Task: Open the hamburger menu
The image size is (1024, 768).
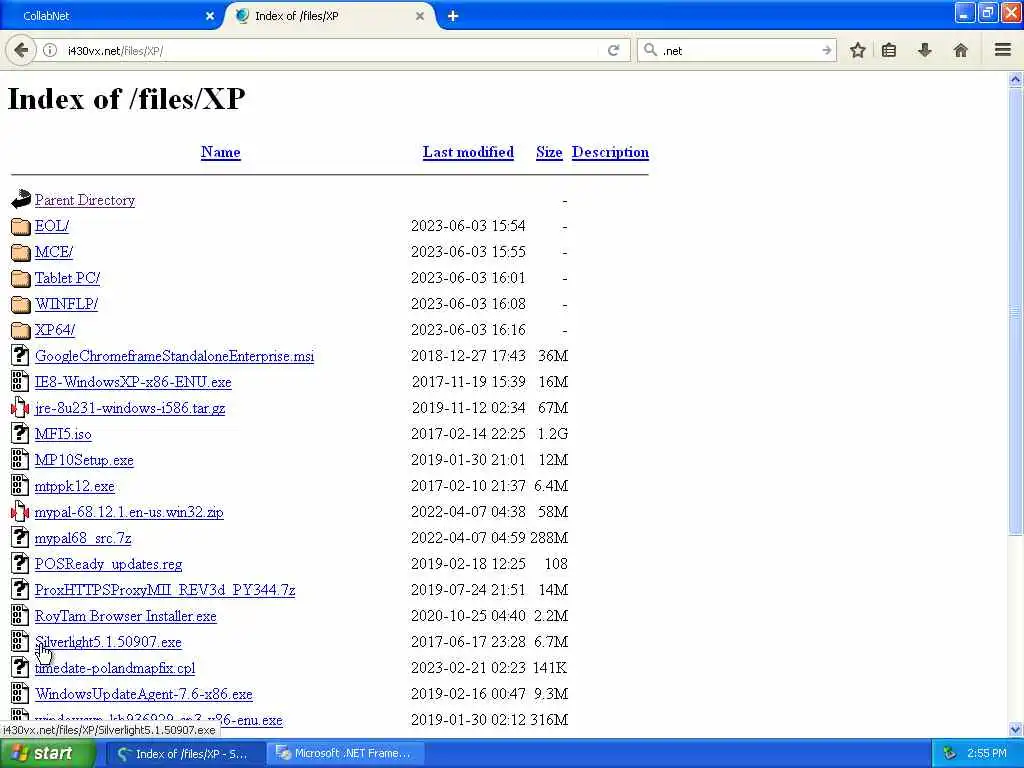Action: (x=1003, y=50)
